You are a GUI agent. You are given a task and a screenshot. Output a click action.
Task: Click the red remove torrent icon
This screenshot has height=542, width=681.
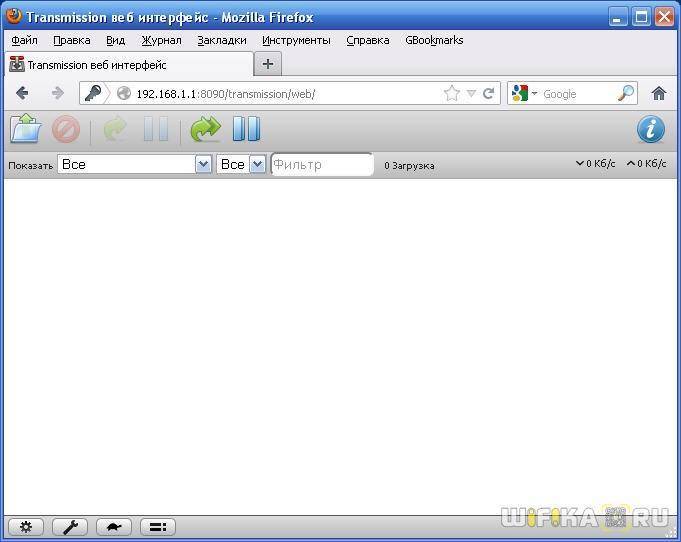tap(66, 129)
